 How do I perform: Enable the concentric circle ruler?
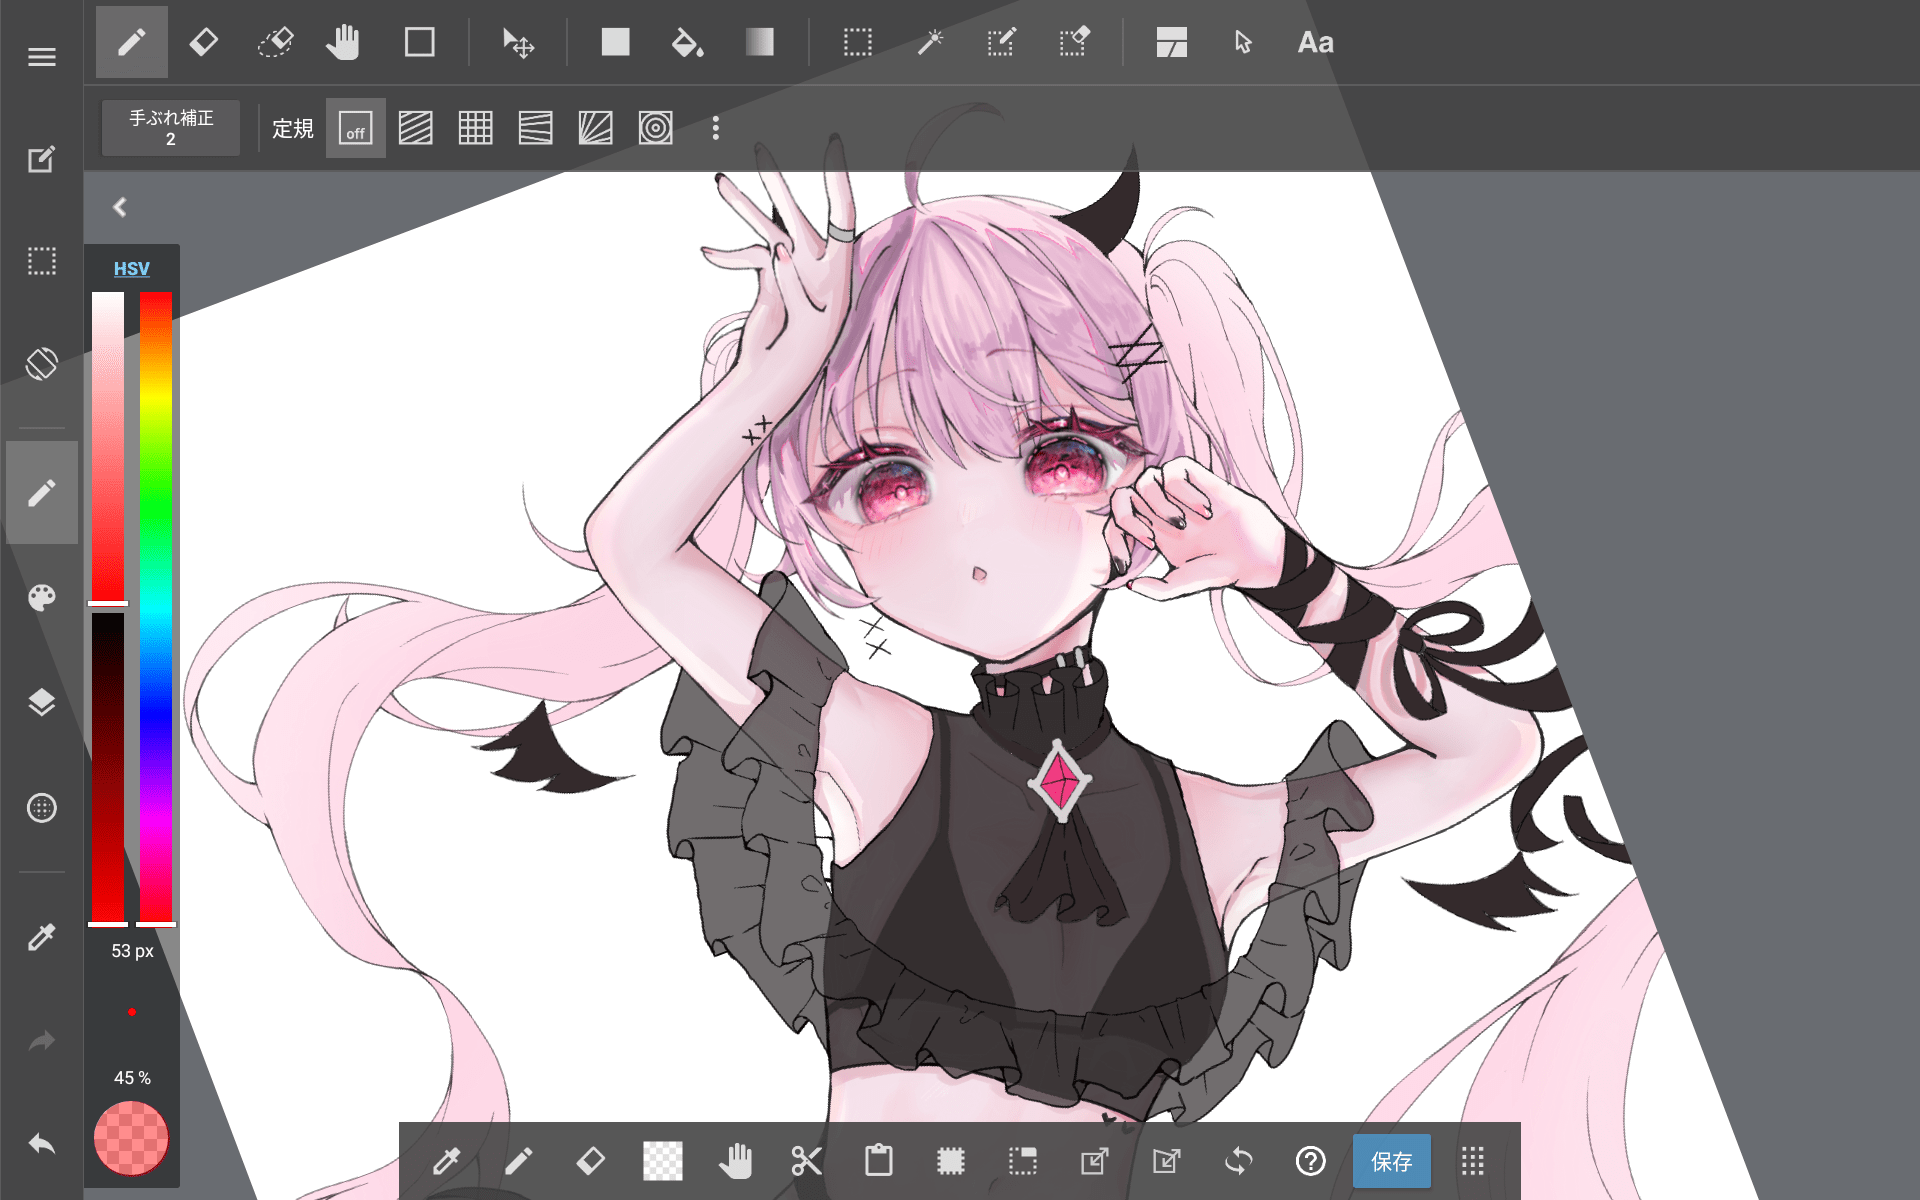point(655,128)
